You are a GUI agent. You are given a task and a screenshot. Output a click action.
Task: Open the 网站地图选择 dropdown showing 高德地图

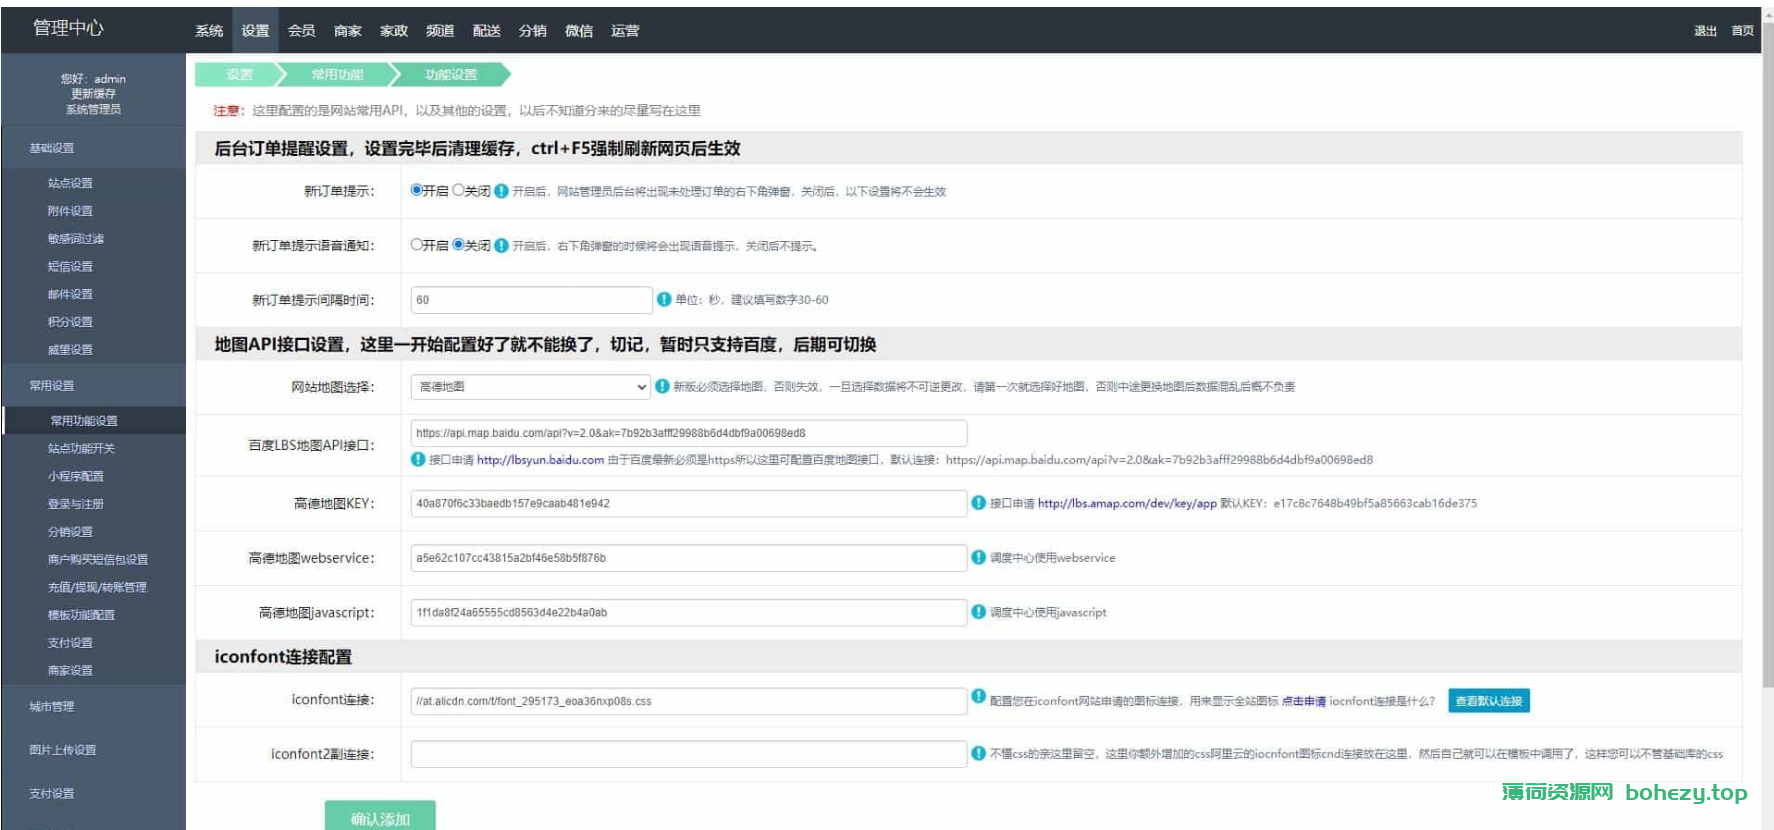[531, 386]
